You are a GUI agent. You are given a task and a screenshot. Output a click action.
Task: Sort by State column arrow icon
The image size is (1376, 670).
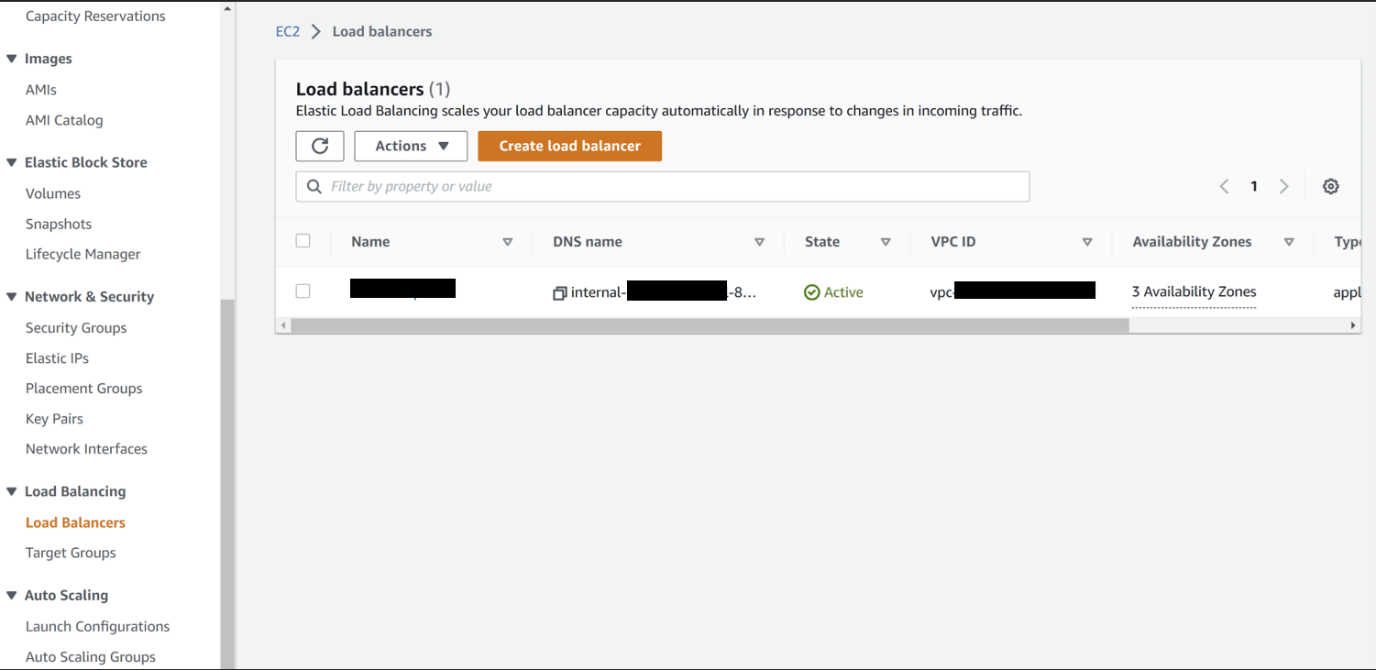pos(885,242)
